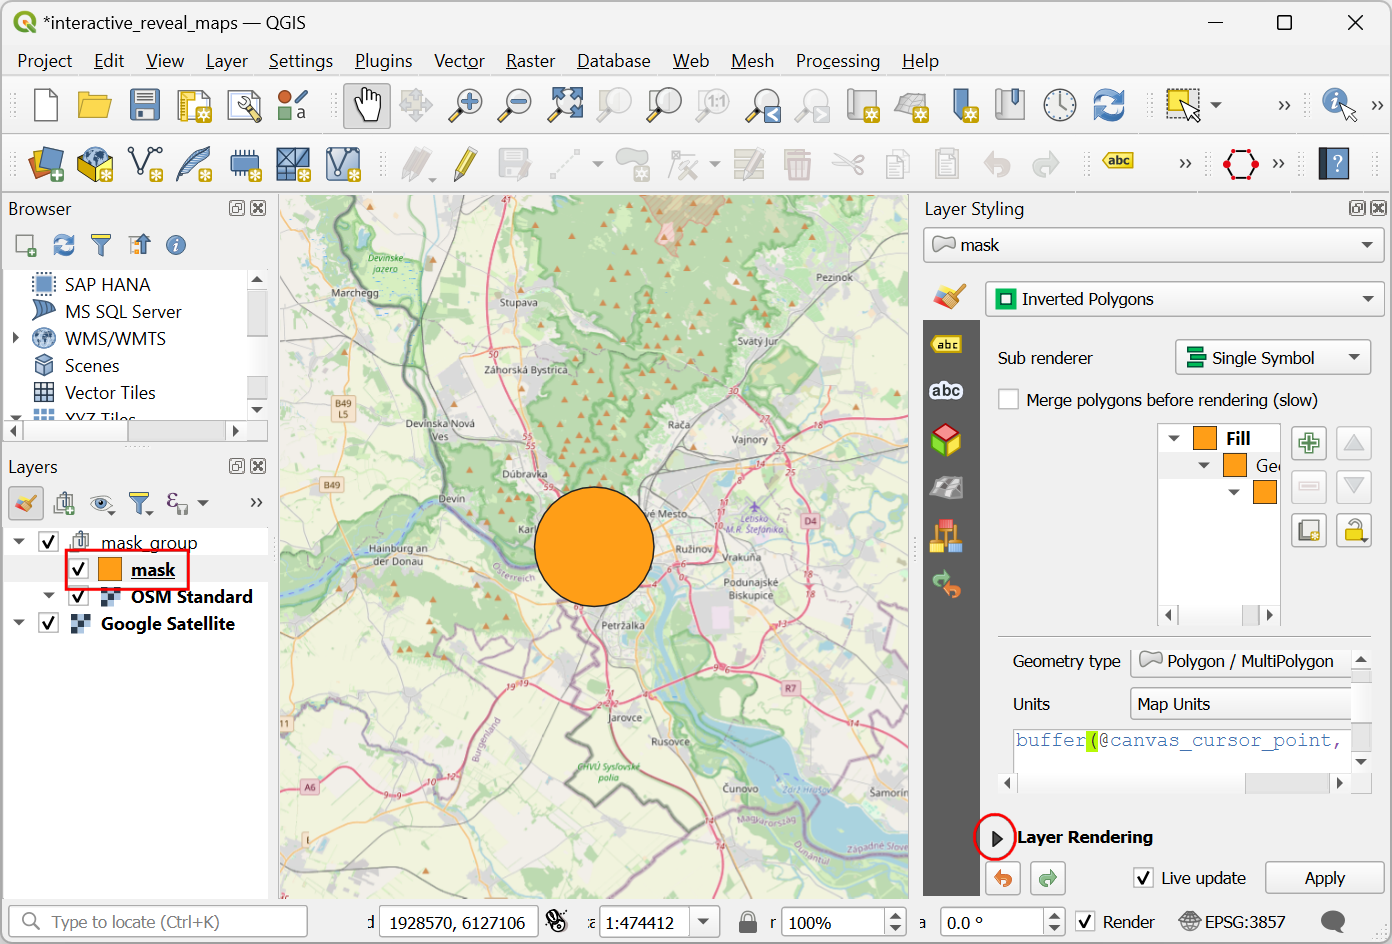Click the Toggle Editing pencil icon

(465, 164)
